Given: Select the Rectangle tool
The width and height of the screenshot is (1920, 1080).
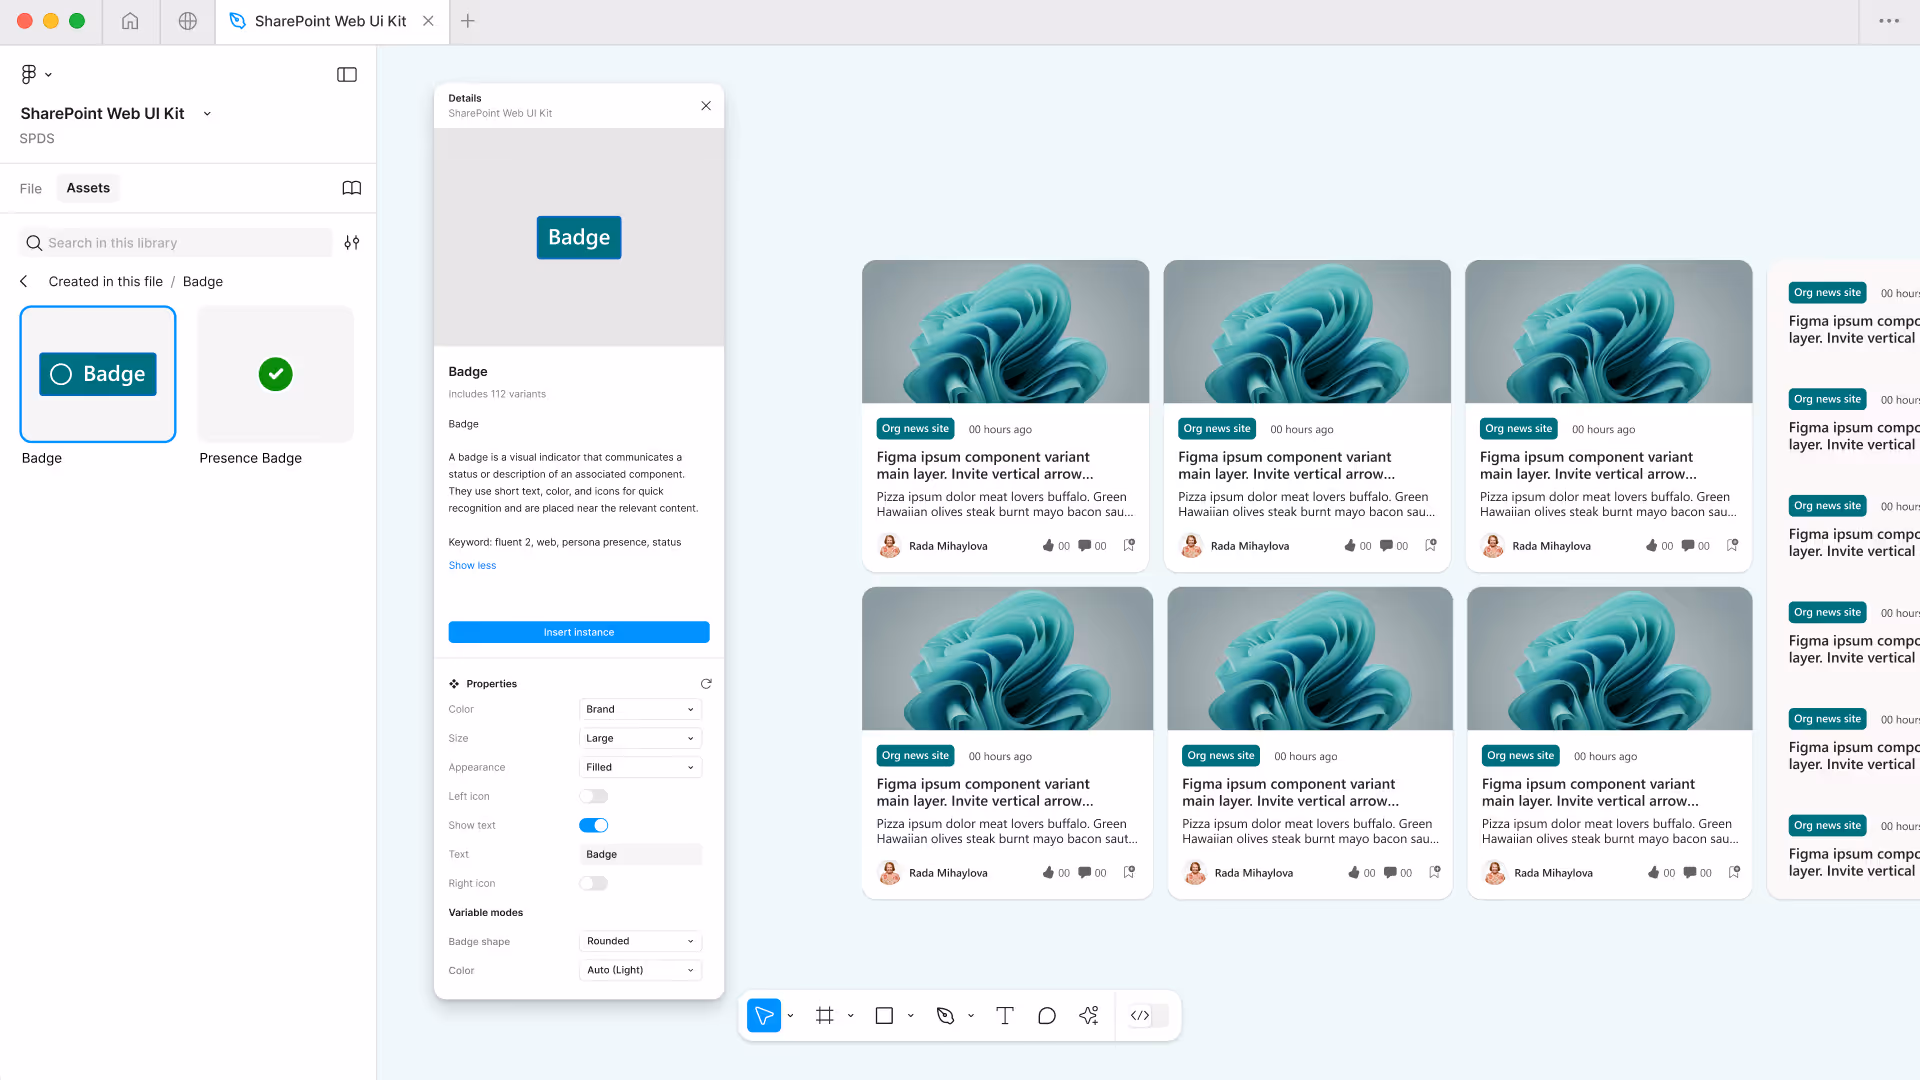Looking at the screenshot, I should click(x=884, y=1015).
